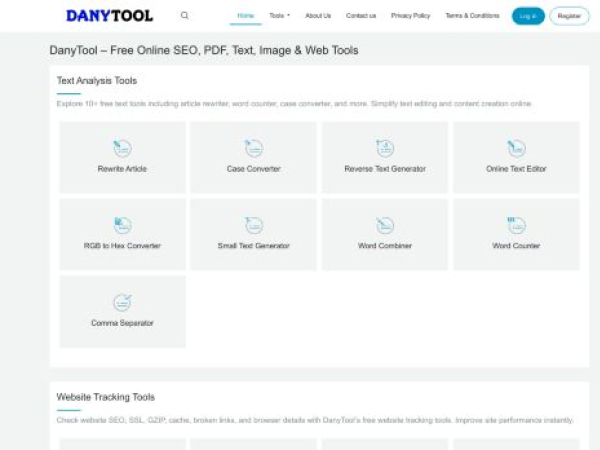Click the Word Counter icon

pyautogui.click(x=516, y=225)
